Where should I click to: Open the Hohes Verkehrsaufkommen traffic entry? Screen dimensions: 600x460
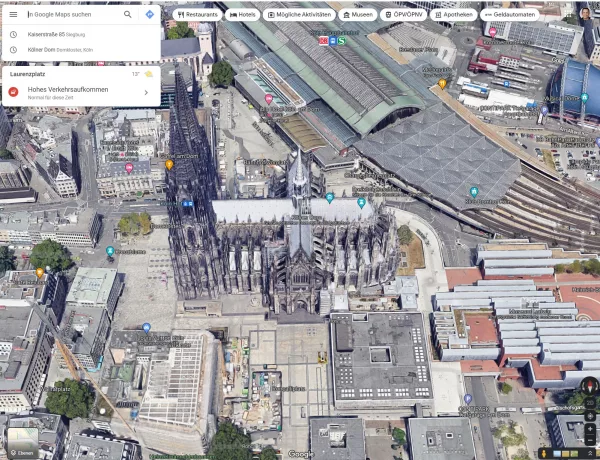(81, 93)
